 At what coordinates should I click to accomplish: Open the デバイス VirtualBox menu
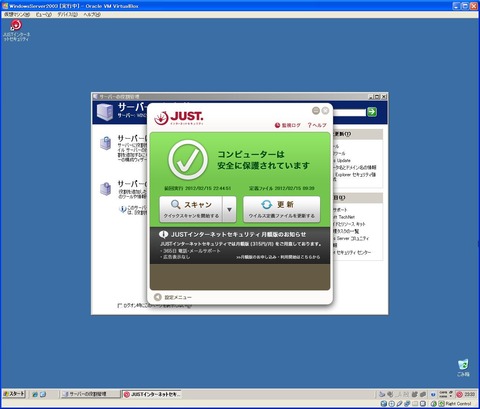pos(67,15)
